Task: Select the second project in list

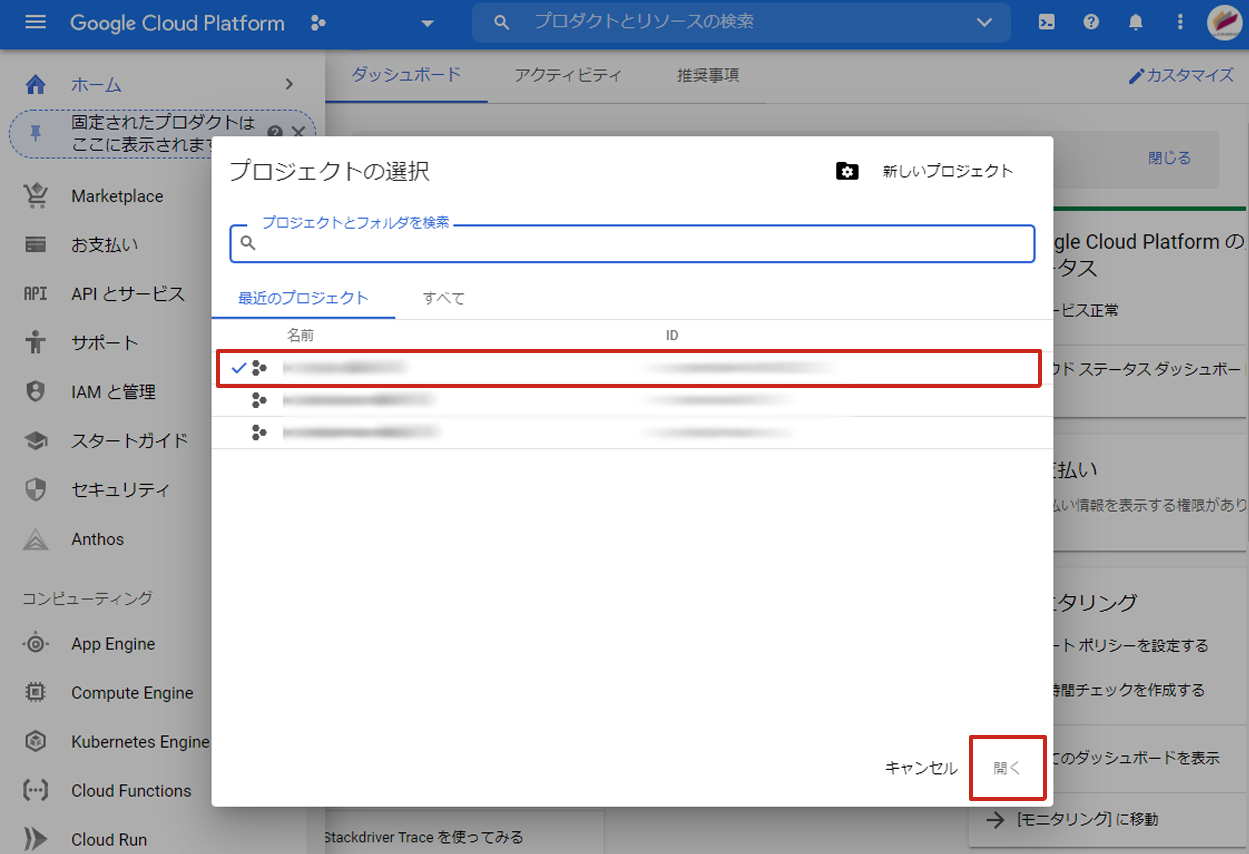Action: coord(628,401)
